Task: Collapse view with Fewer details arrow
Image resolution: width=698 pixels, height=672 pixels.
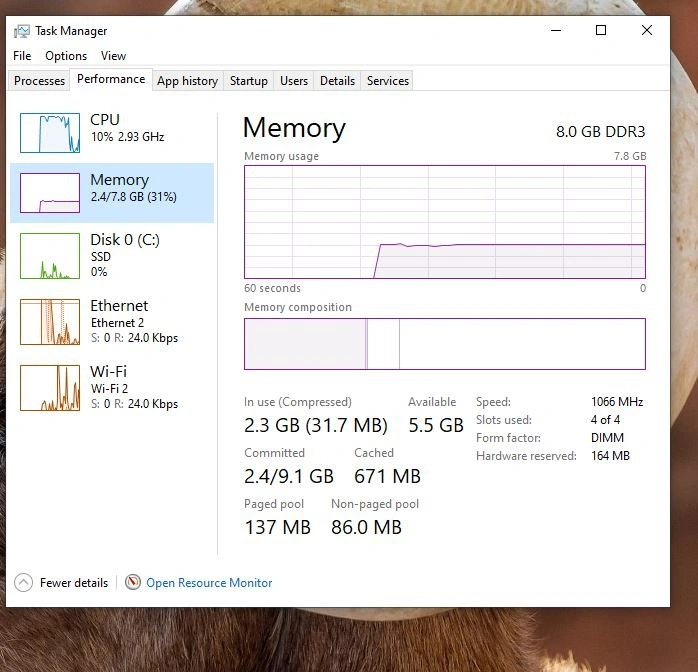Action: point(23,583)
